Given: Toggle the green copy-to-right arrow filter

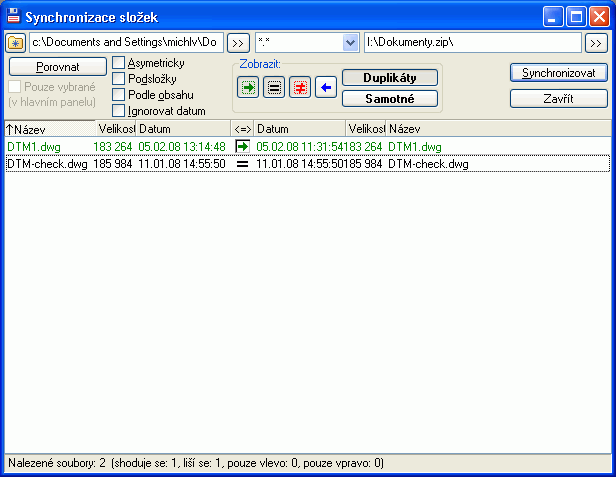Looking at the screenshot, I should [248, 87].
